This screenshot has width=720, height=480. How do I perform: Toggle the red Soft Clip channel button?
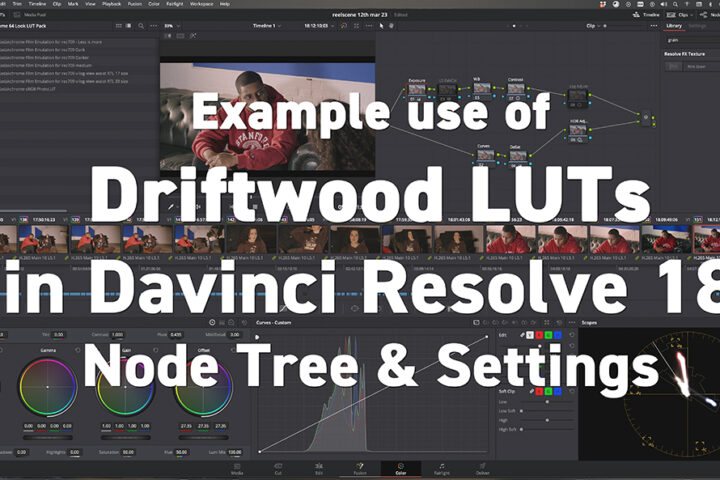click(x=540, y=391)
